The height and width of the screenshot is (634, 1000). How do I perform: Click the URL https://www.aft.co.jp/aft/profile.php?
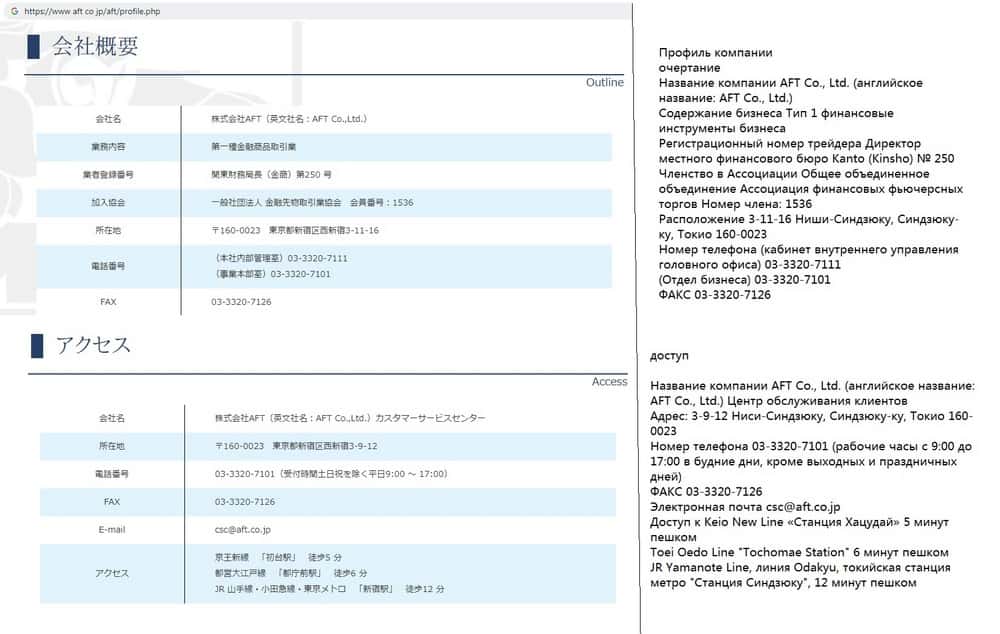click(x=92, y=11)
